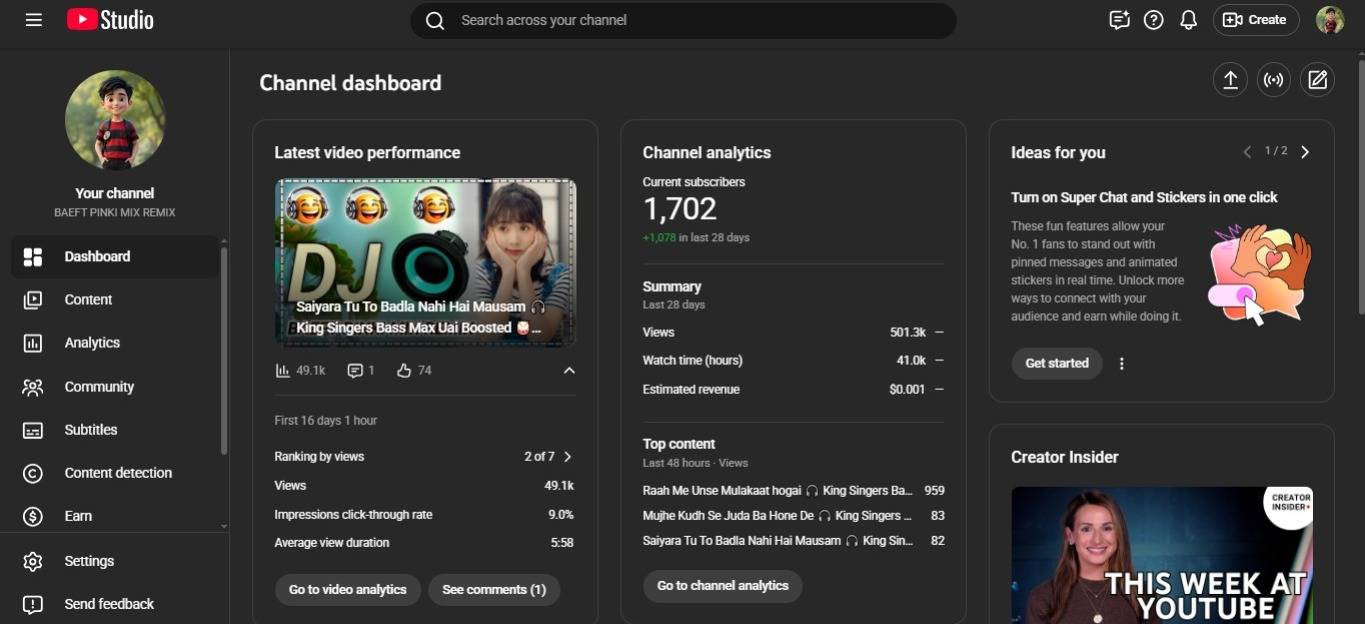Screen dimensions: 1365x624
Task: Open the hamburger navigation menu
Action: (x=33, y=20)
